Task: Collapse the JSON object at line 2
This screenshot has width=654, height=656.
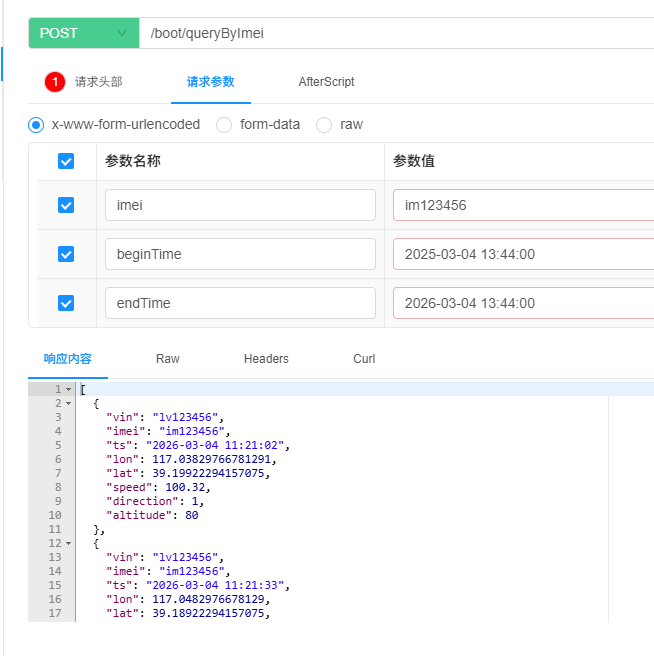Action: [68, 403]
